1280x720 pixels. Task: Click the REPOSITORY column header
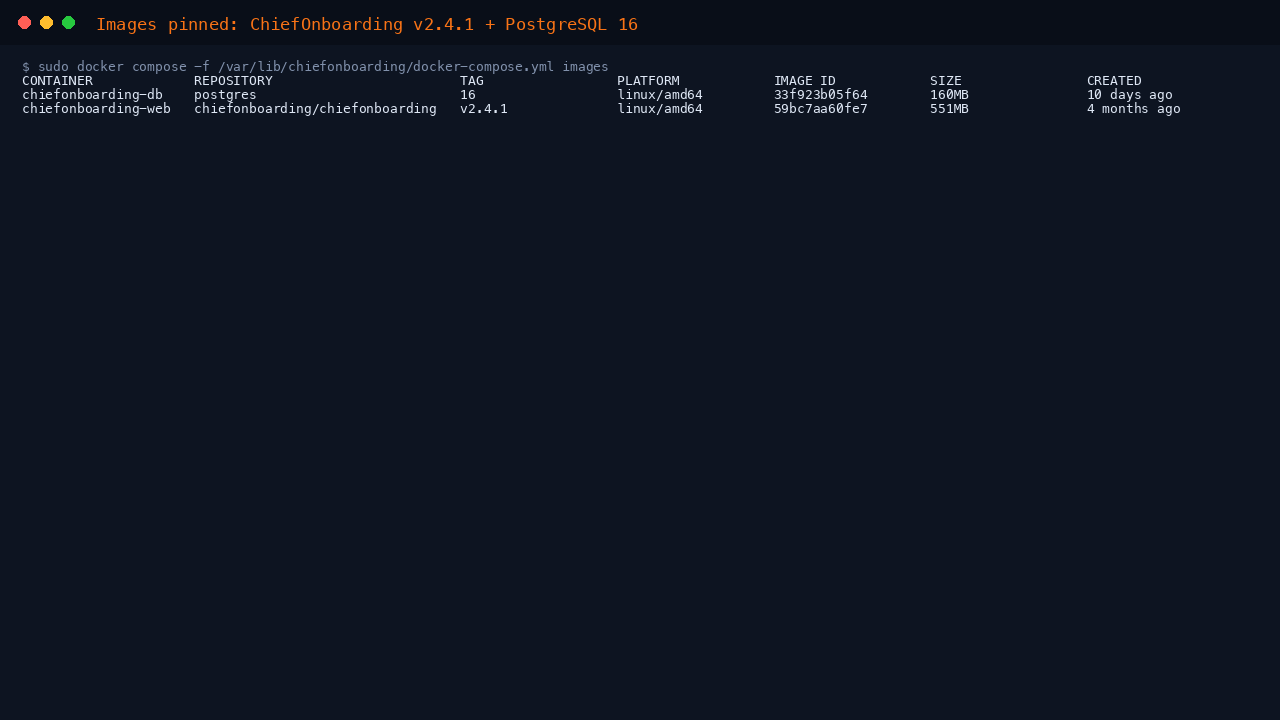pos(233,81)
